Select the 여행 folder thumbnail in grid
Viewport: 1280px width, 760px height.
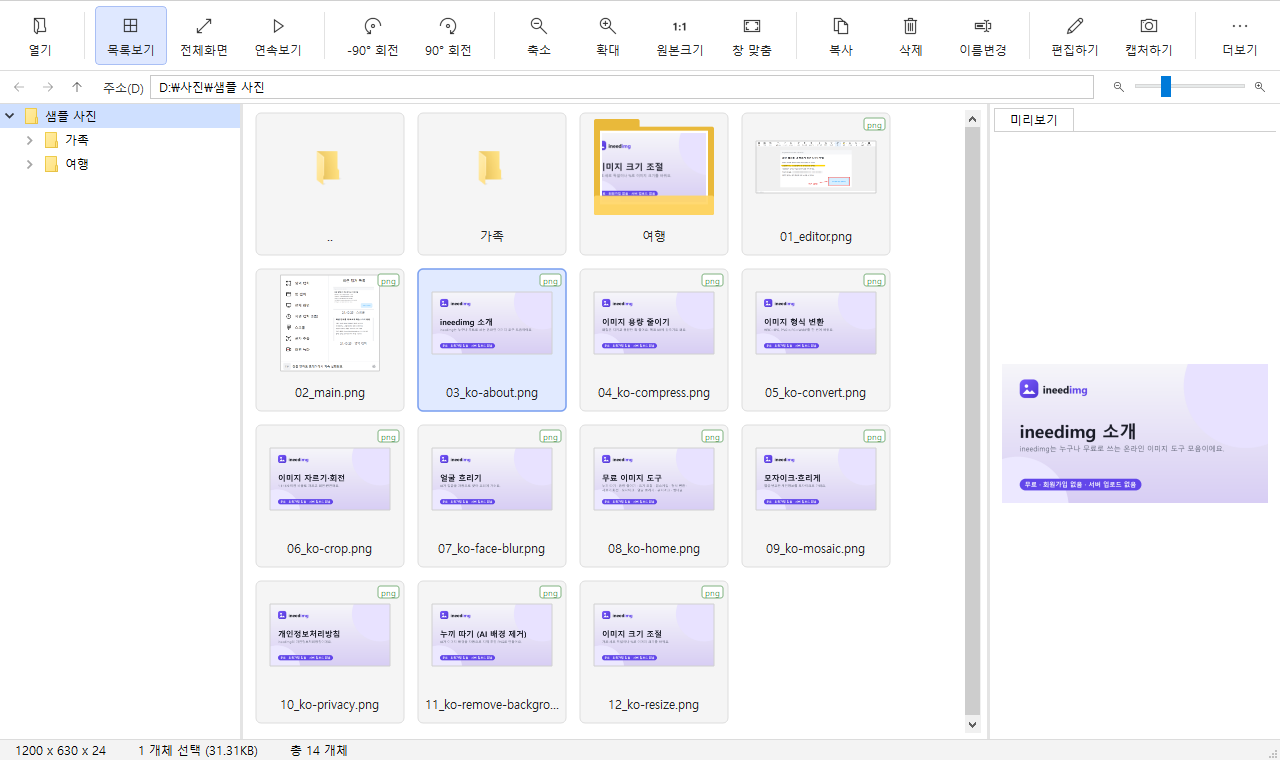(x=654, y=184)
